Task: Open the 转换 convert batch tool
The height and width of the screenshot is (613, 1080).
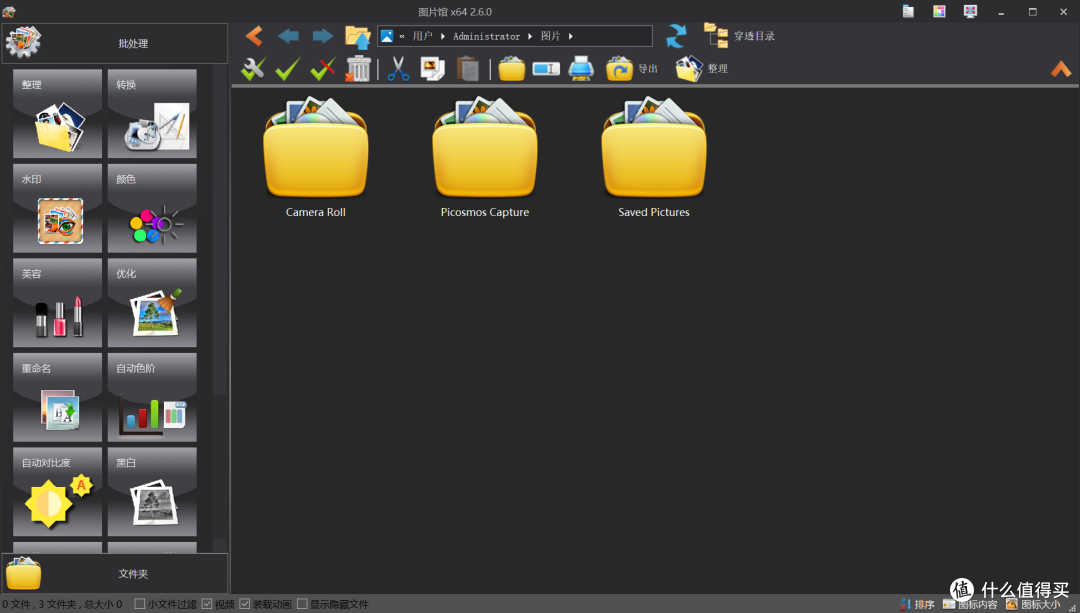Action: pyautogui.click(x=152, y=114)
